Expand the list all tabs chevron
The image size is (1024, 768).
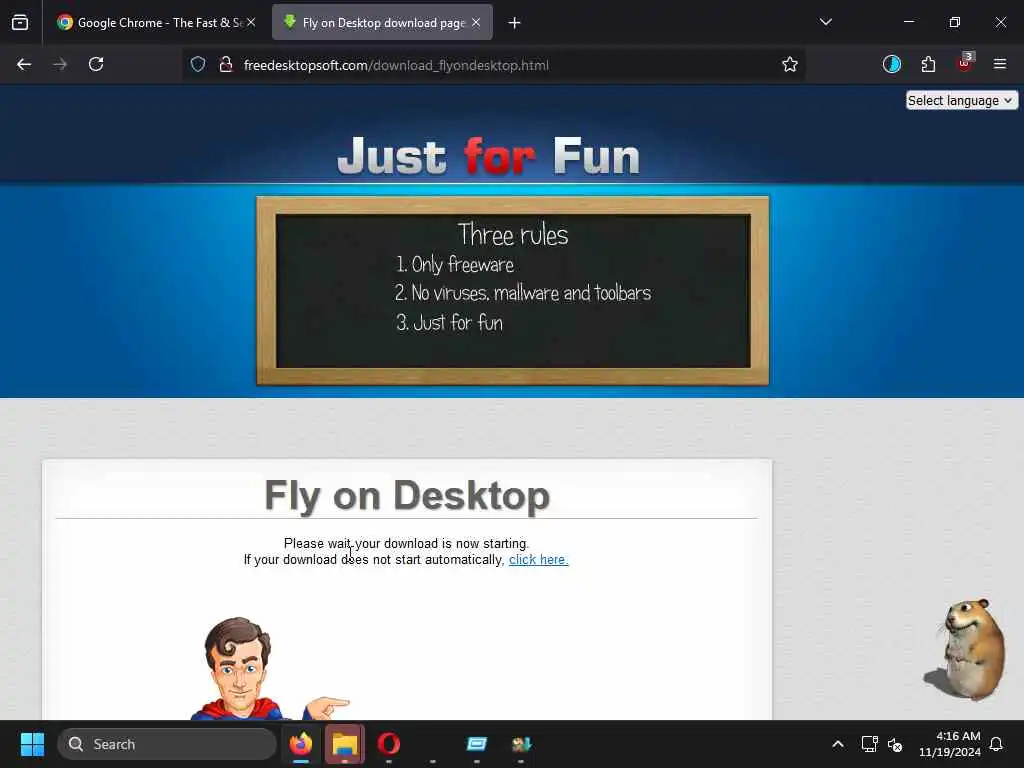pyautogui.click(x=825, y=22)
